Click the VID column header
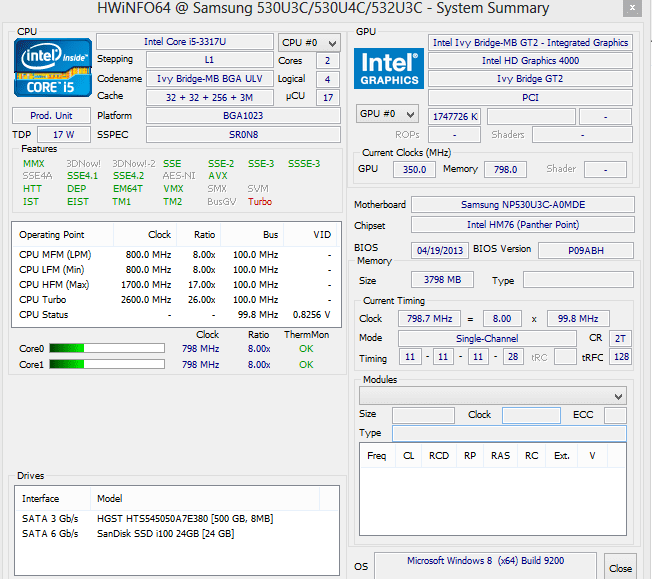The width and height of the screenshot is (652, 579). click(x=312, y=235)
